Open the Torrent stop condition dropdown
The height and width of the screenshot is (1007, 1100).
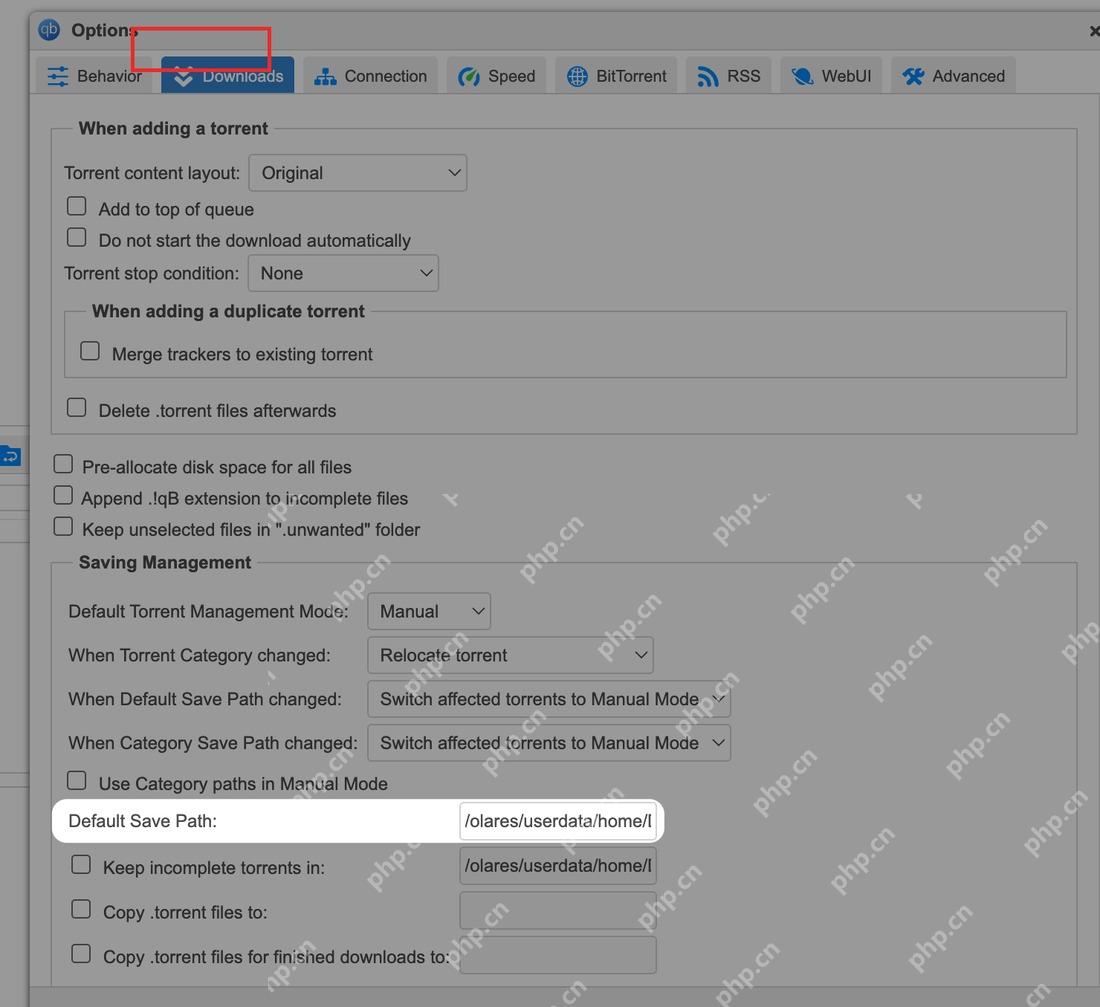click(x=343, y=273)
